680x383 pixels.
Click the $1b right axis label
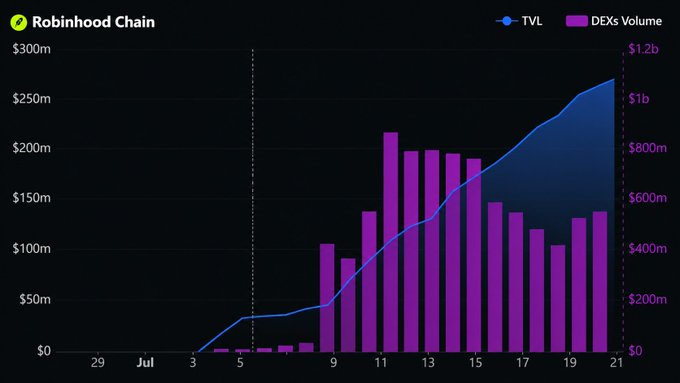(x=639, y=99)
